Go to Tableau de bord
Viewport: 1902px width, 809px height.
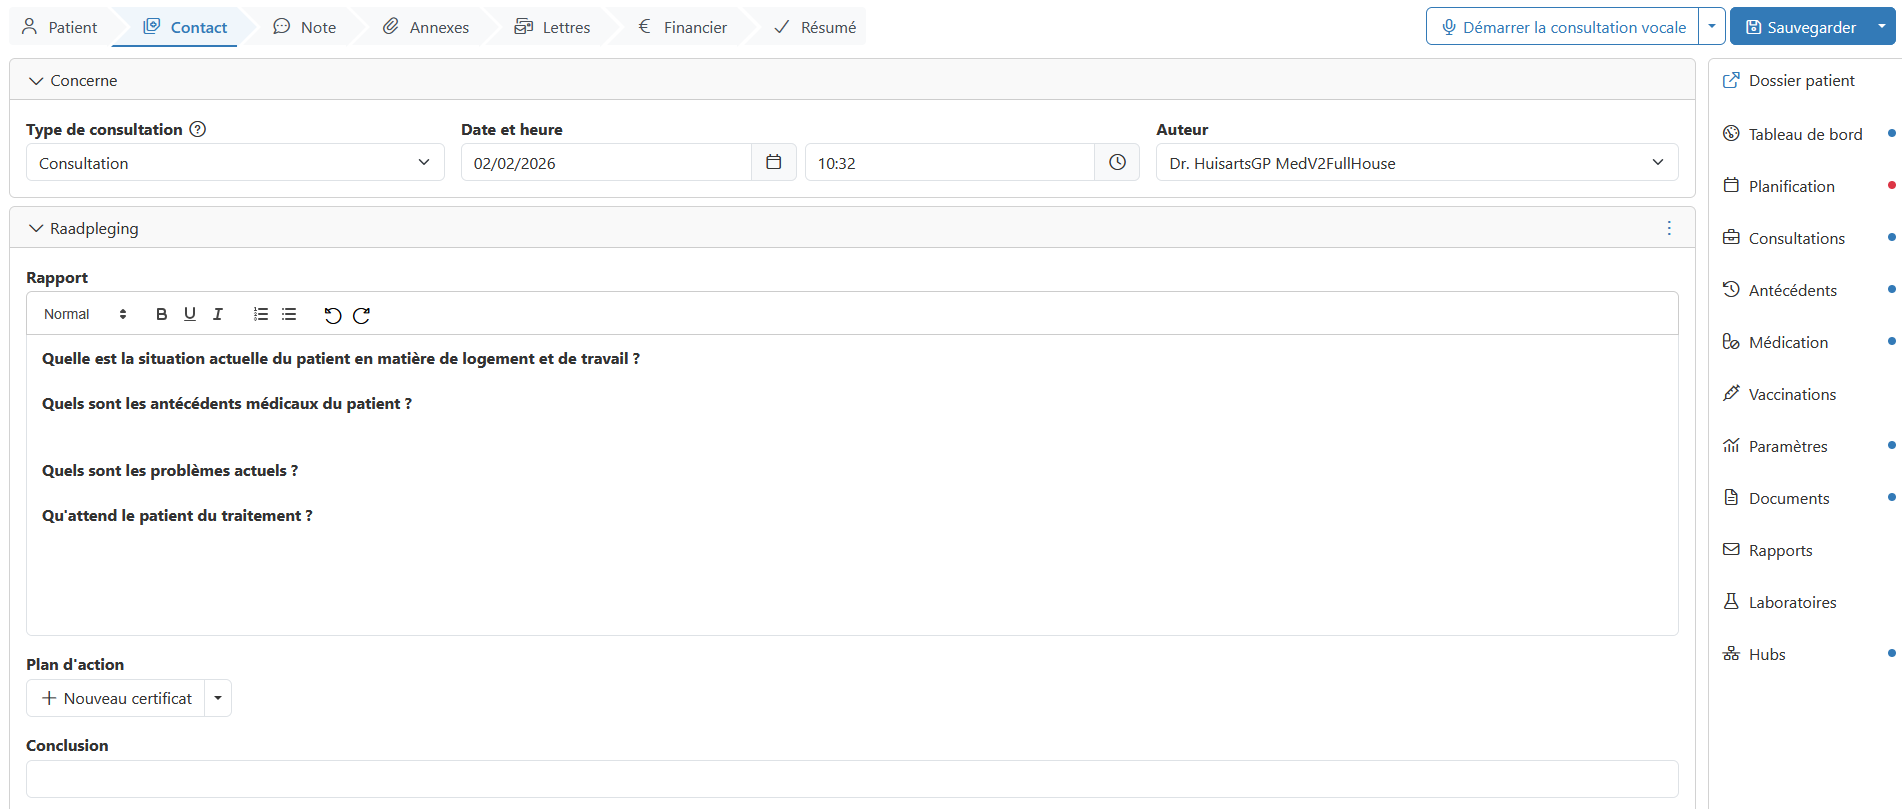tap(1793, 134)
